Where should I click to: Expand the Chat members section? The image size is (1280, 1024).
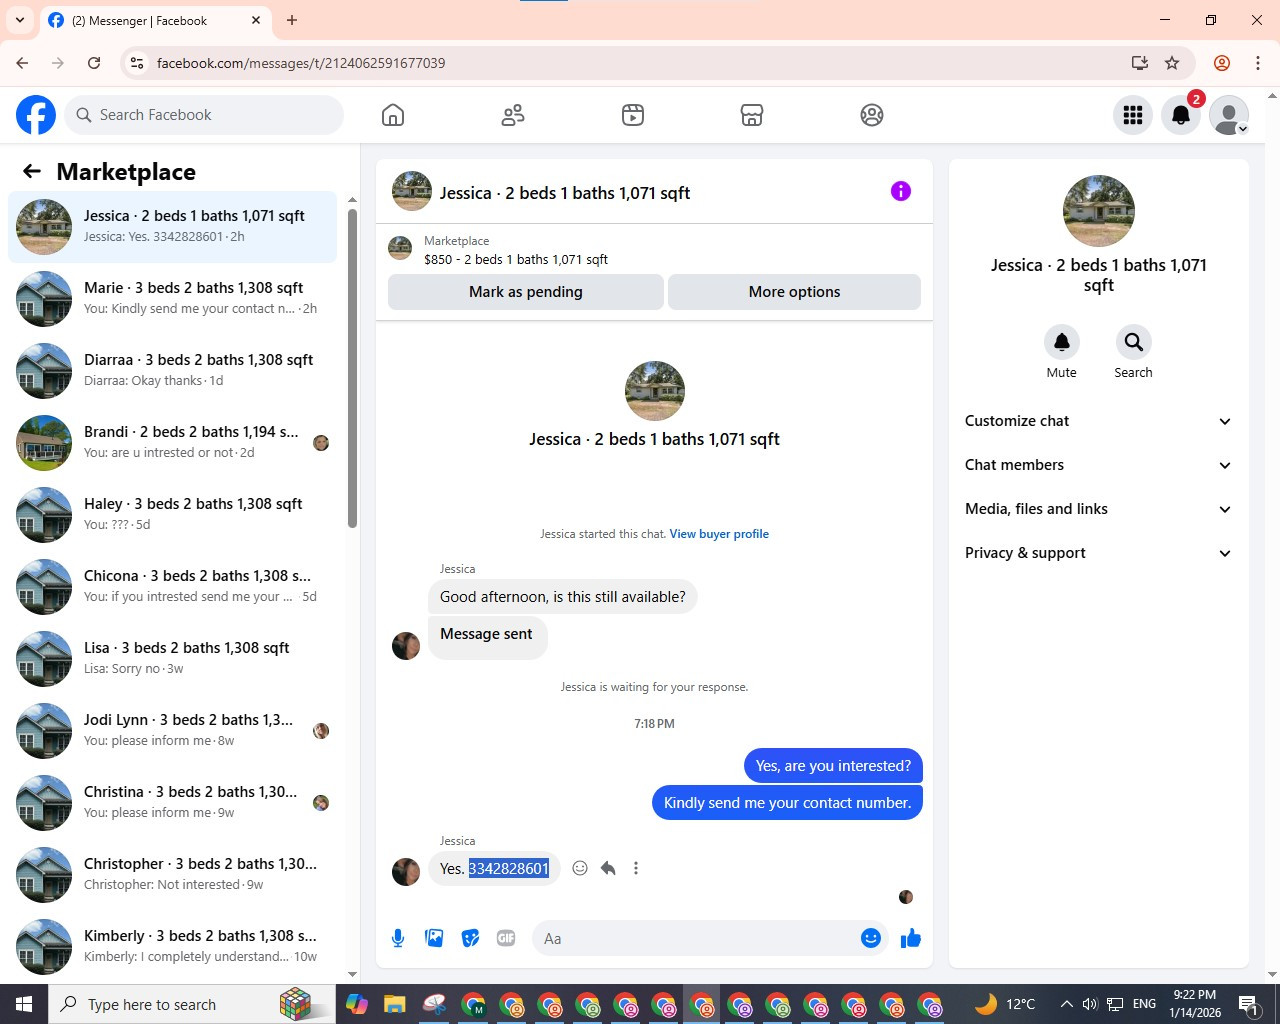pos(1098,465)
